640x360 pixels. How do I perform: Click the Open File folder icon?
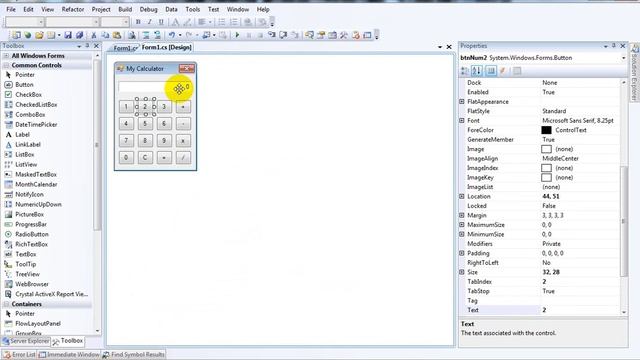39,35
